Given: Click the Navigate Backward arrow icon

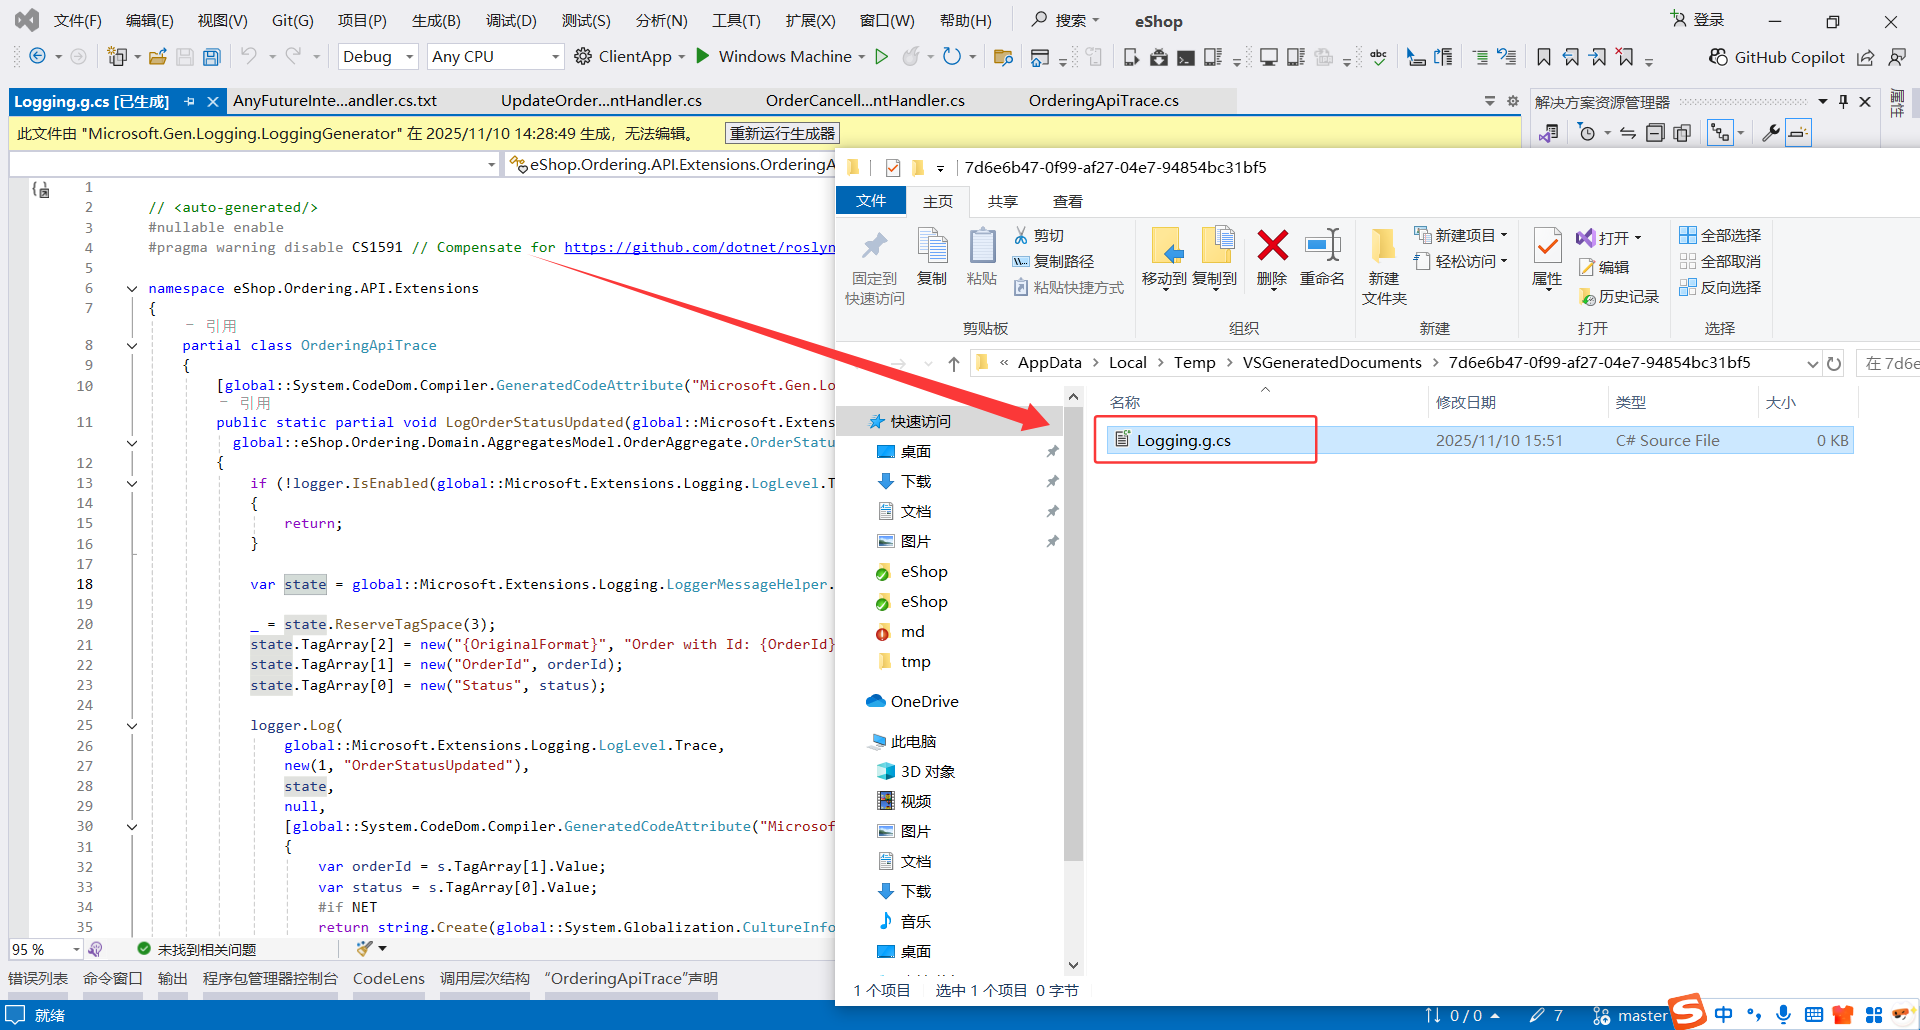Looking at the screenshot, I should [37, 57].
